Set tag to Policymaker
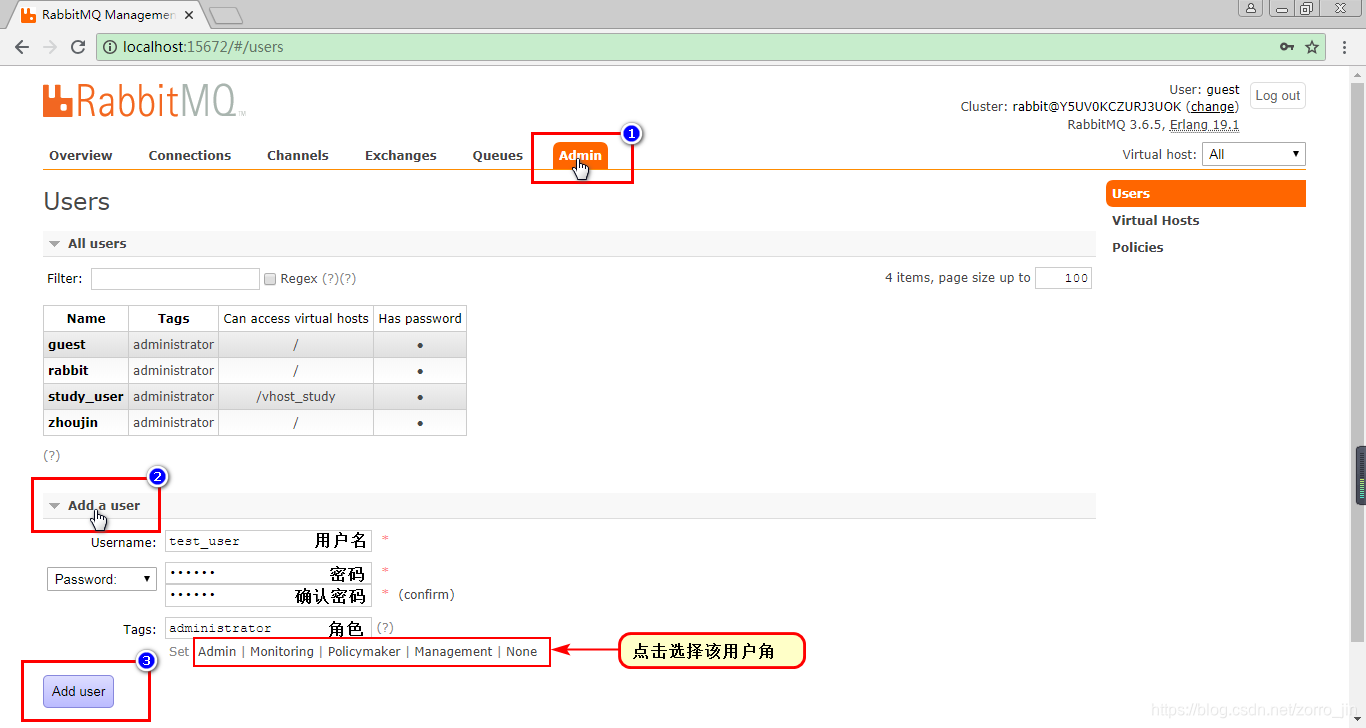The image size is (1366, 728). [364, 651]
